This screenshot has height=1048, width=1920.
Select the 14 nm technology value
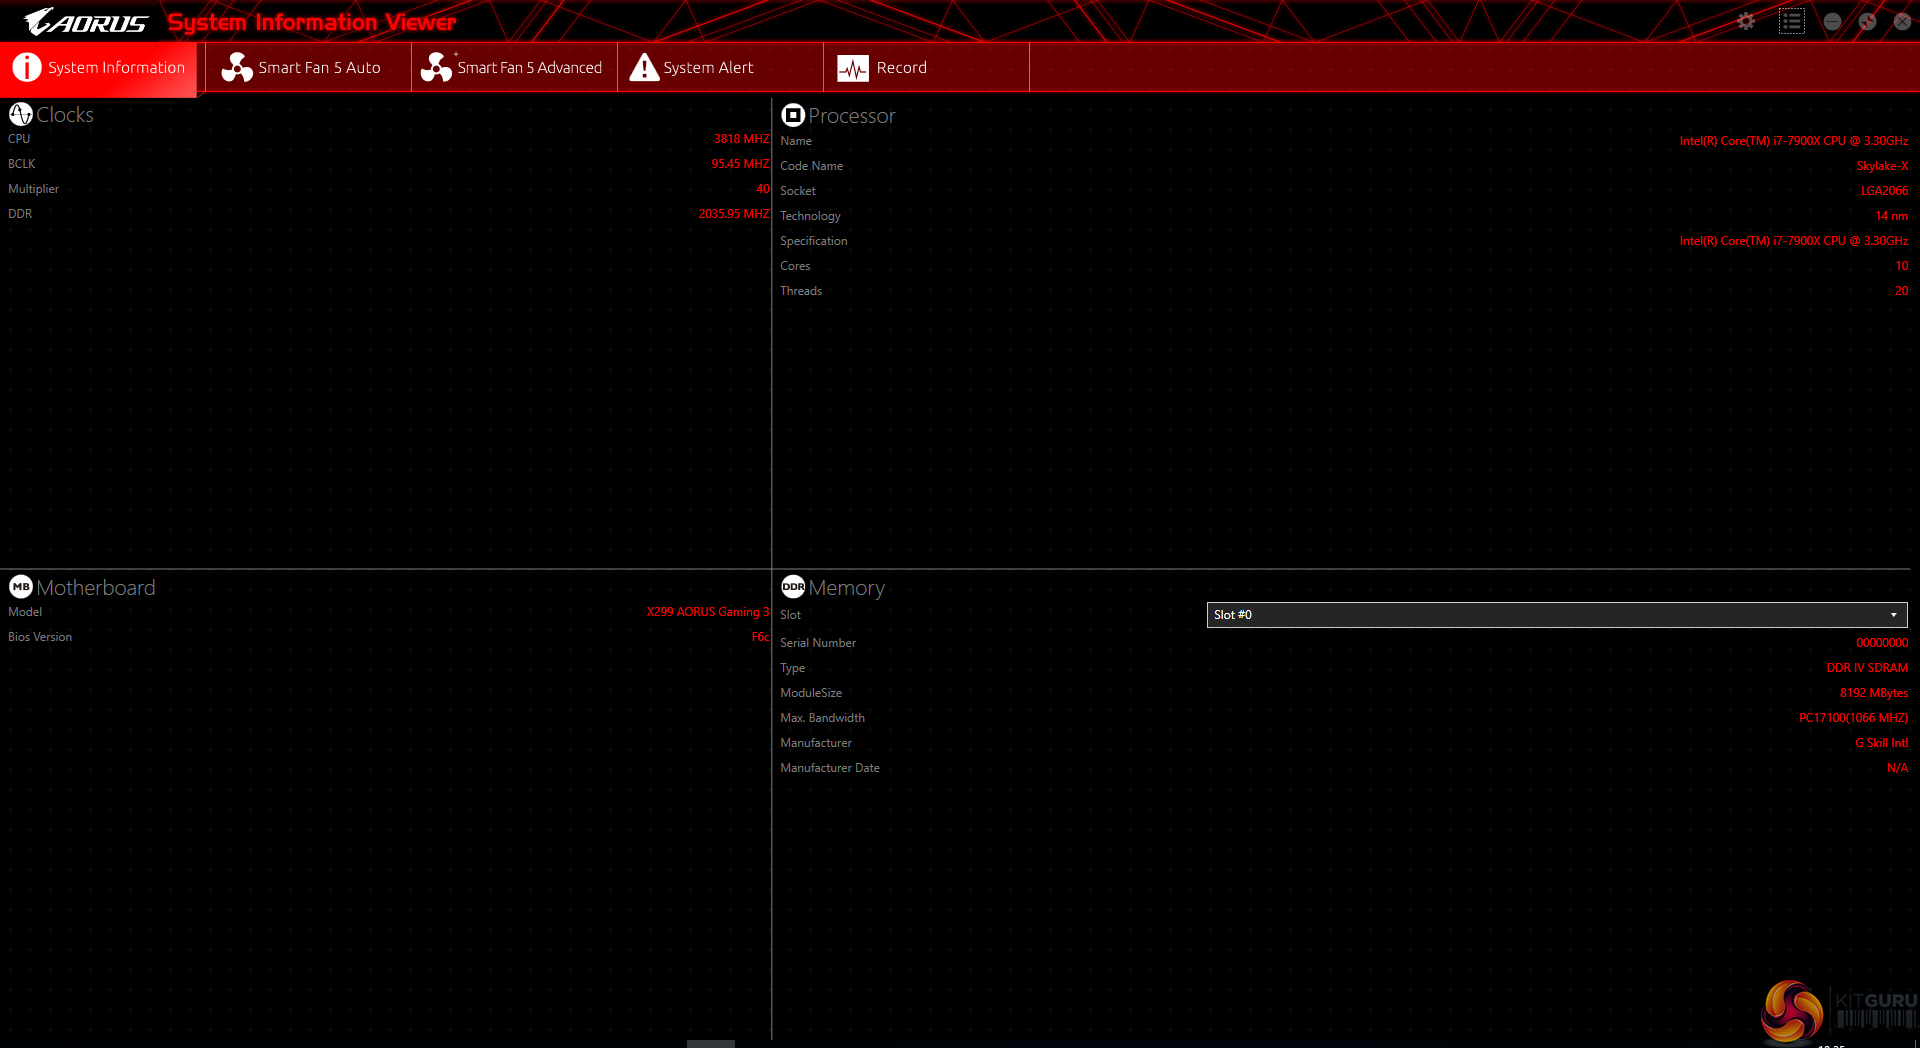tap(1892, 216)
